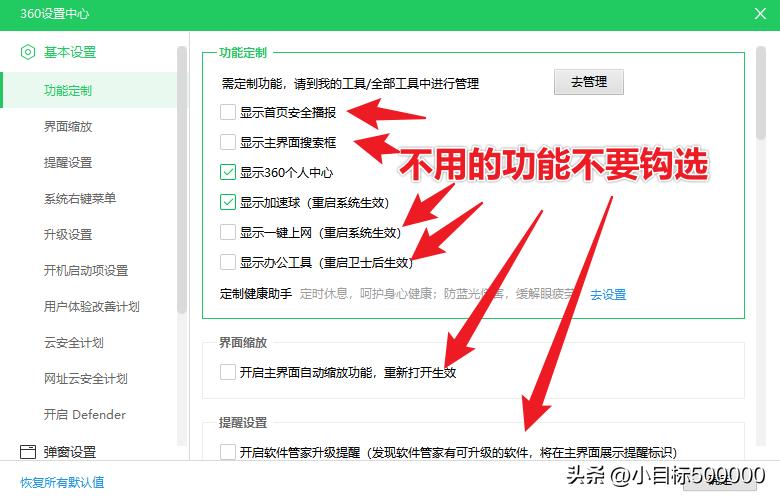Enable 显示首页安全播报 checkbox
This screenshot has width=780, height=500.
click(228, 112)
